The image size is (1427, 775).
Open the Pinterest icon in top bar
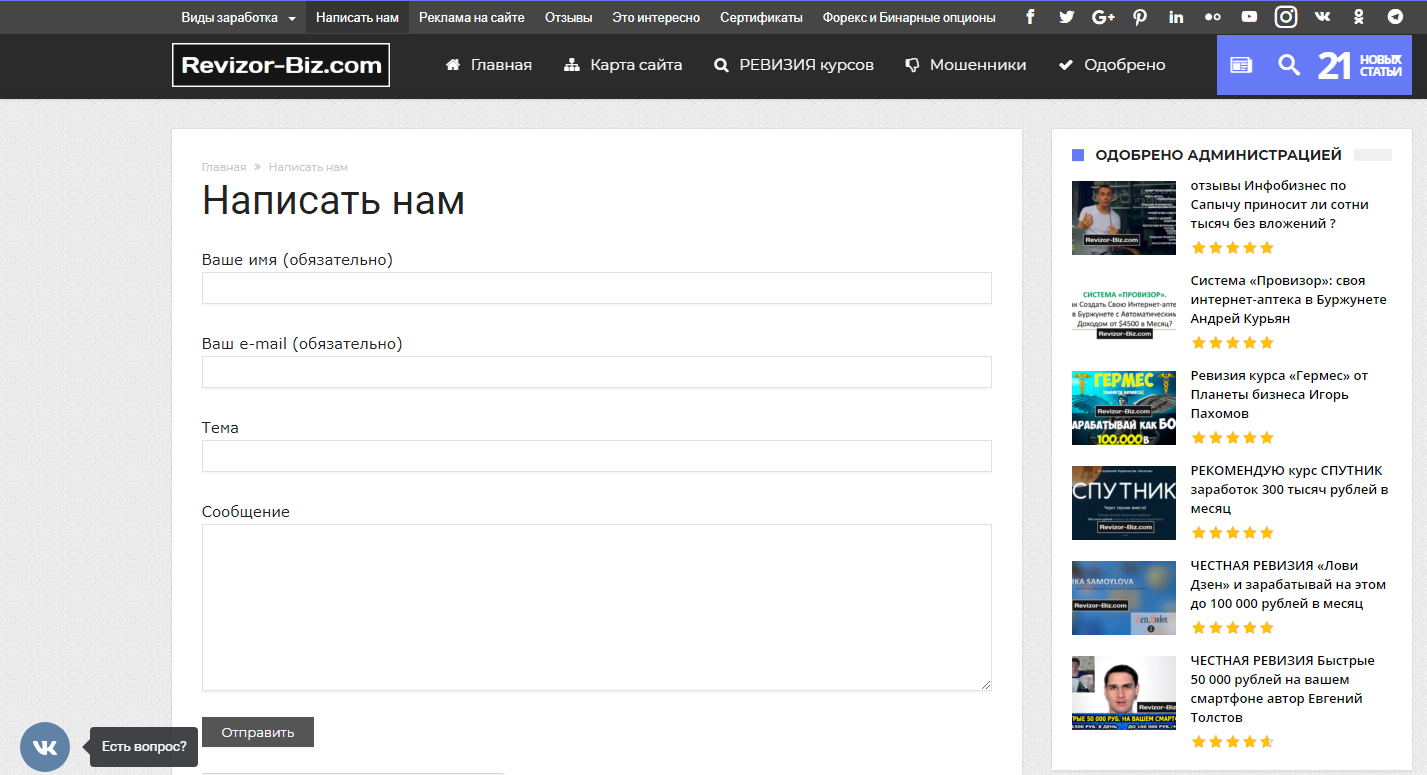[1140, 17]
